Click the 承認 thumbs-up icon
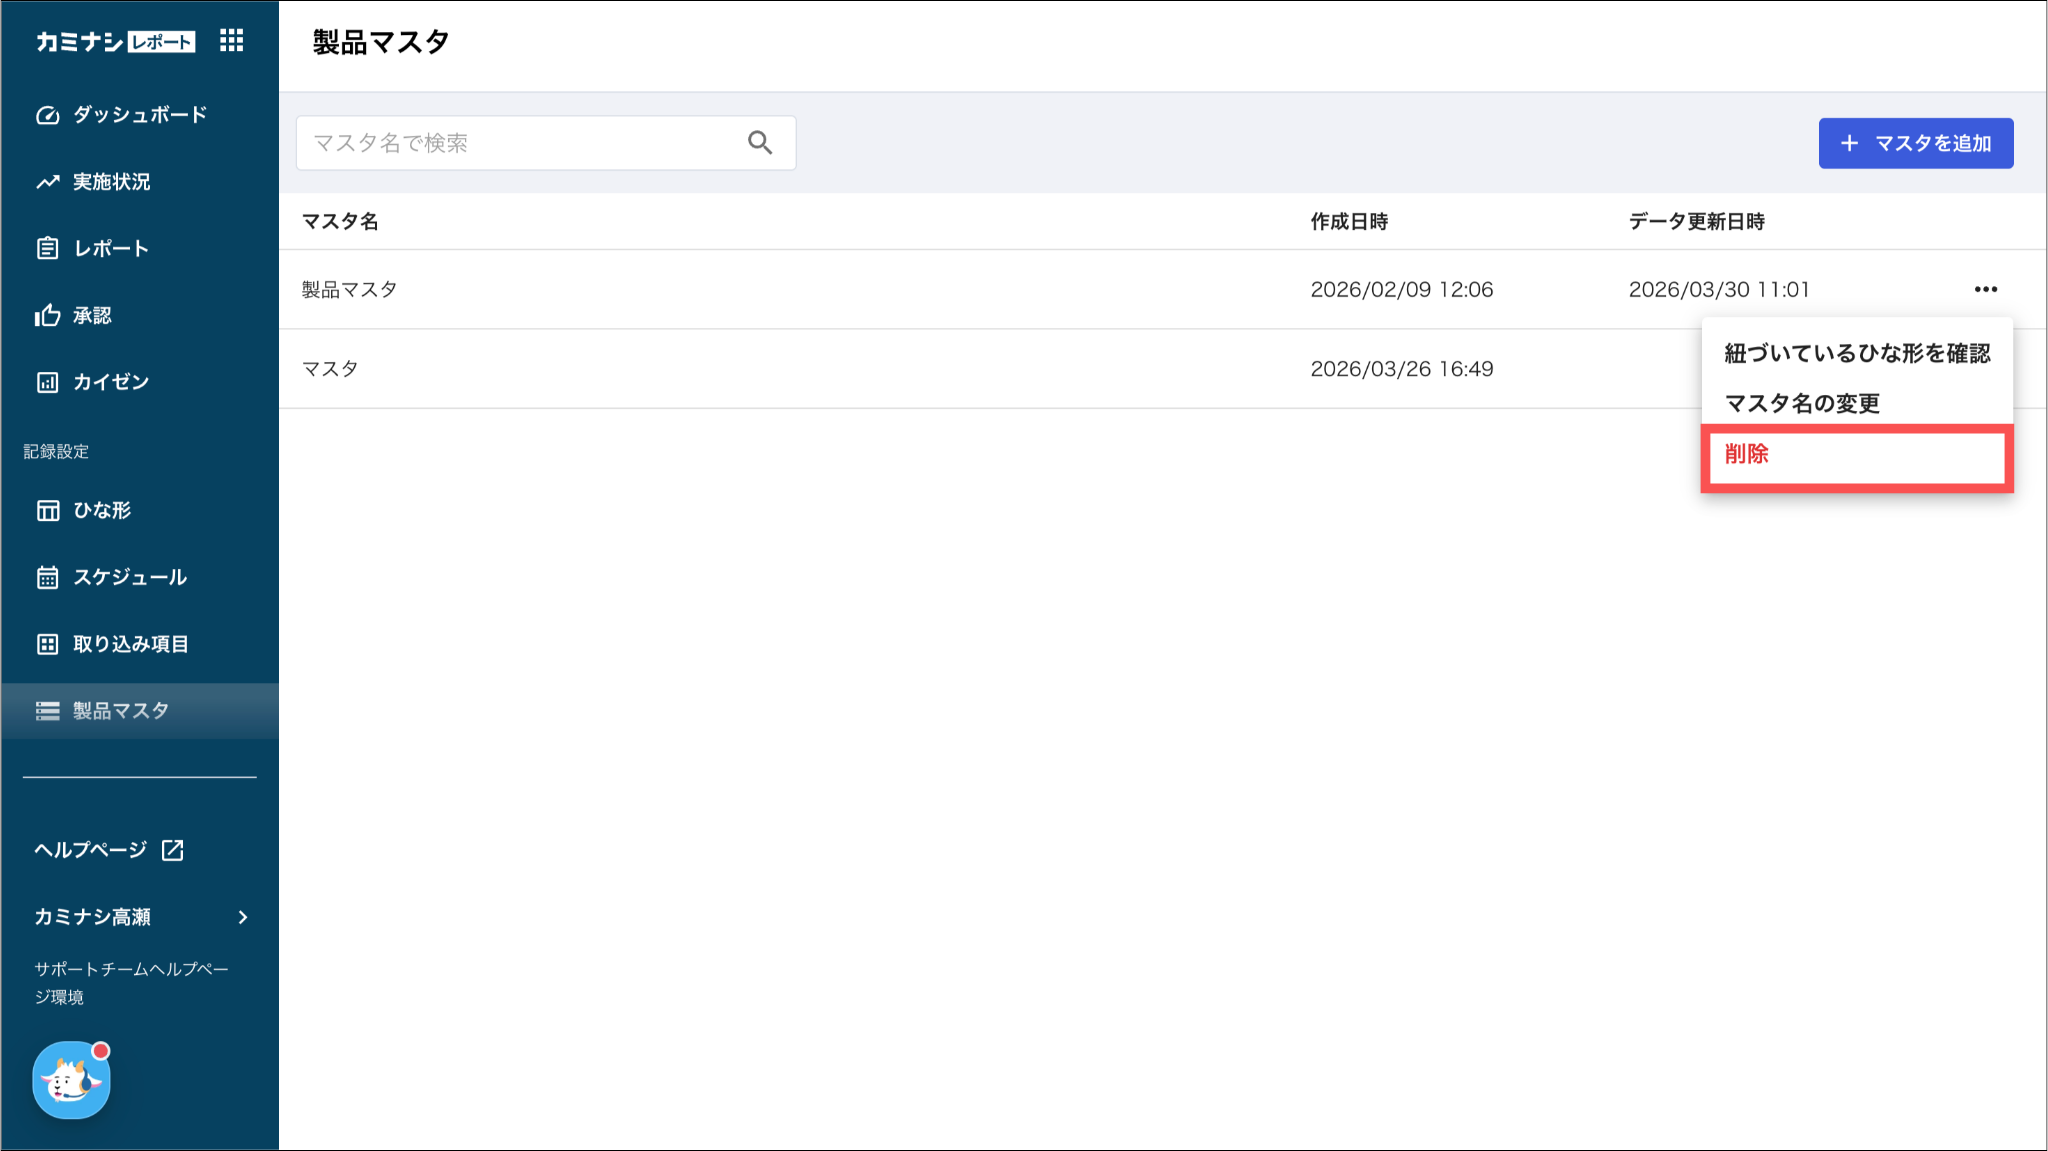 point(47,315)
